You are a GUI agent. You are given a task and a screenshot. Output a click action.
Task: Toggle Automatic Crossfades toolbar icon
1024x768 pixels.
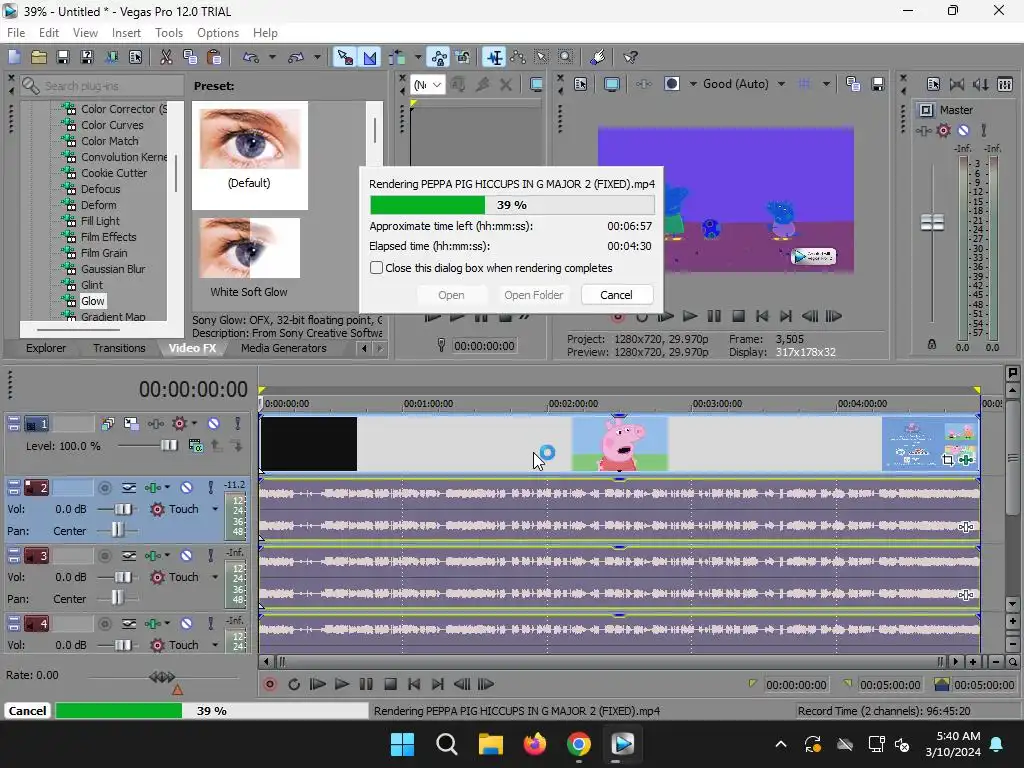pos(370,57)
